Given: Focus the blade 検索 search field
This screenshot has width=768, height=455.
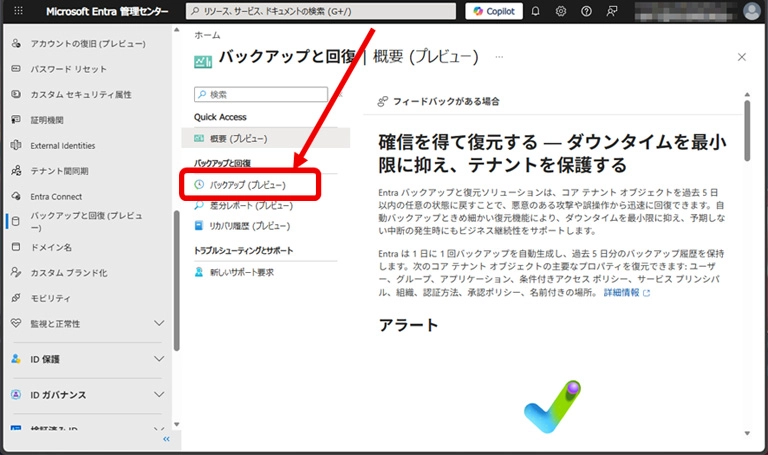Looking at the screenshot, I should [261, 95].
